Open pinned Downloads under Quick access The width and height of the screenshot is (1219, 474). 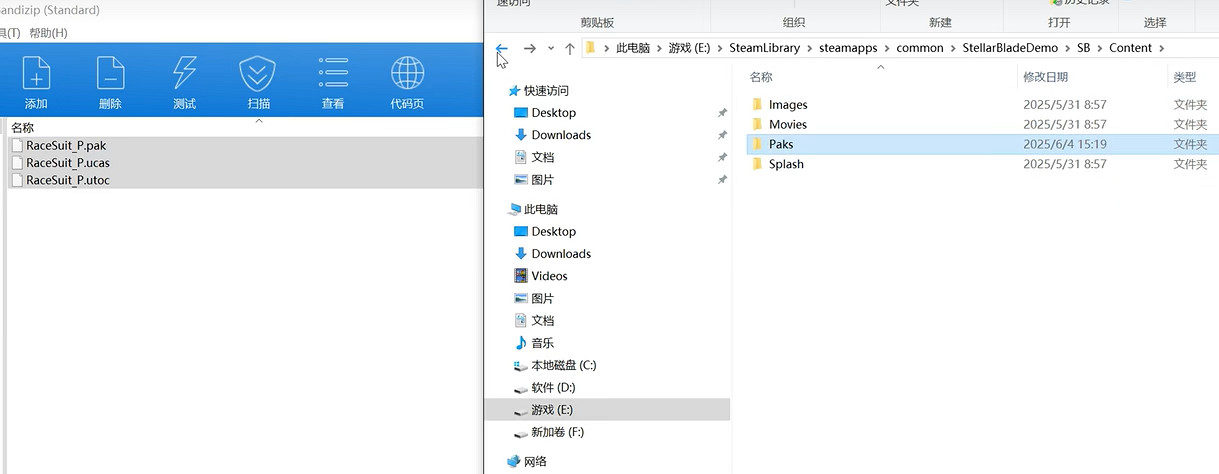(561, 135)
